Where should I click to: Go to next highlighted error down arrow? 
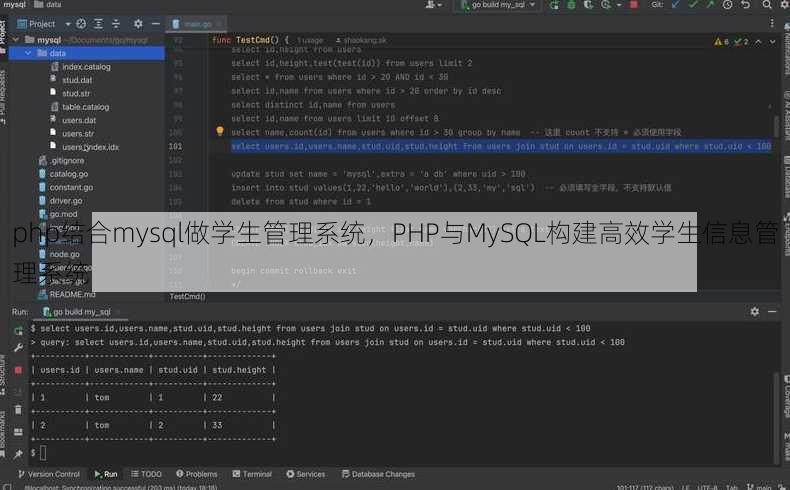click(772, 42)
